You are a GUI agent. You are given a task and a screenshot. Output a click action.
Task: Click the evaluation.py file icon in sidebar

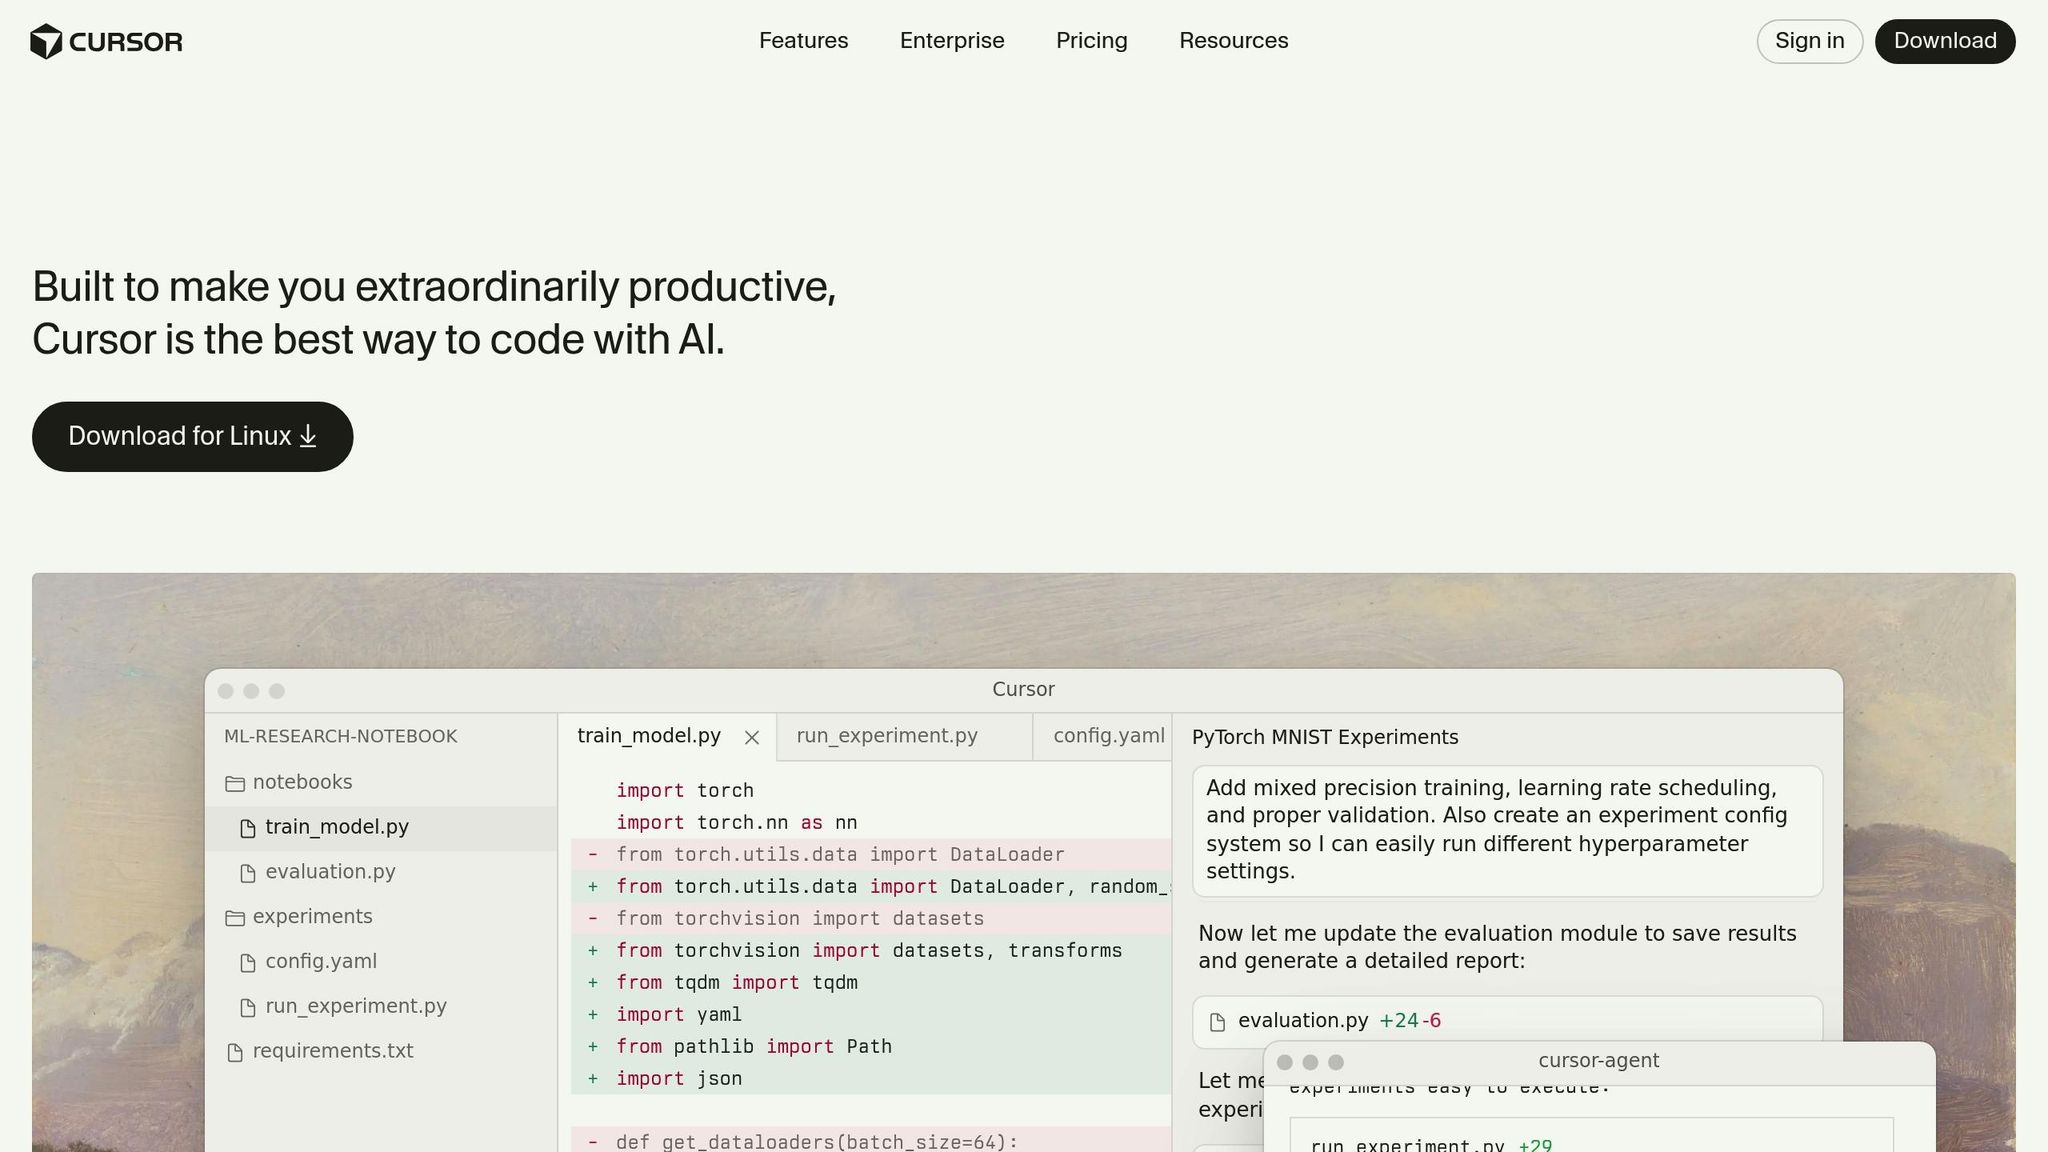(248, 873)
